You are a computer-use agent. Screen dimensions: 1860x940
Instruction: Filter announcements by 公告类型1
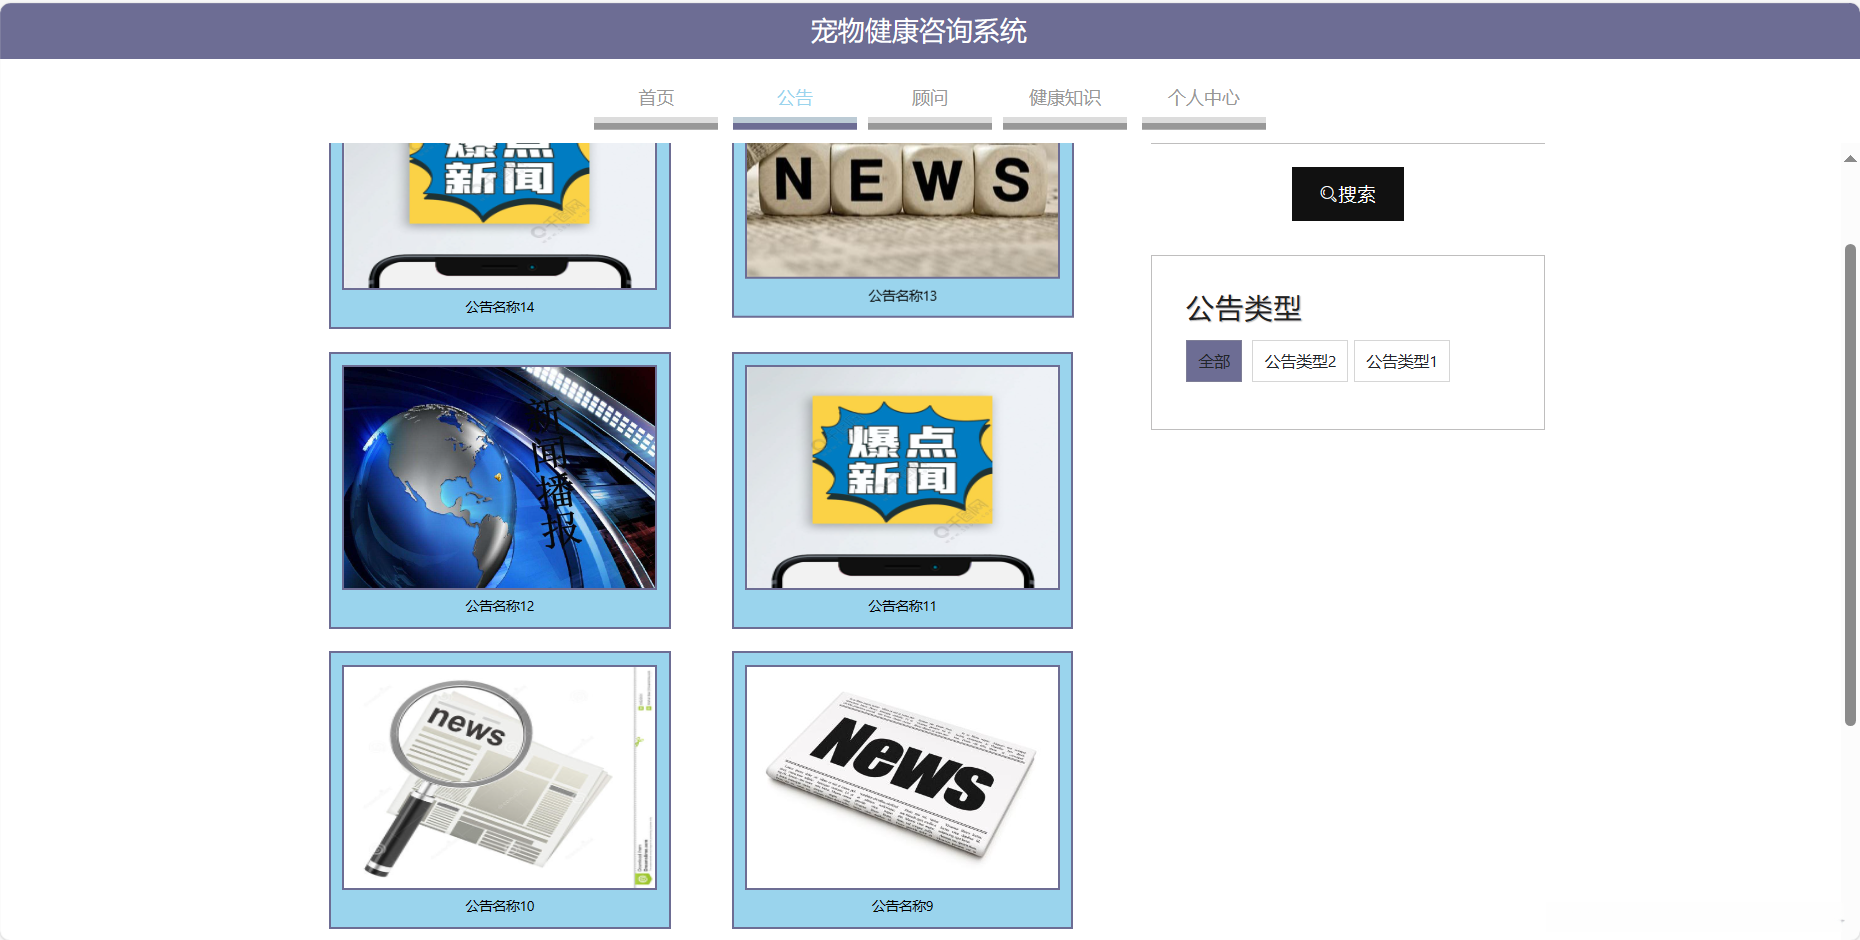pos(1401,360)
